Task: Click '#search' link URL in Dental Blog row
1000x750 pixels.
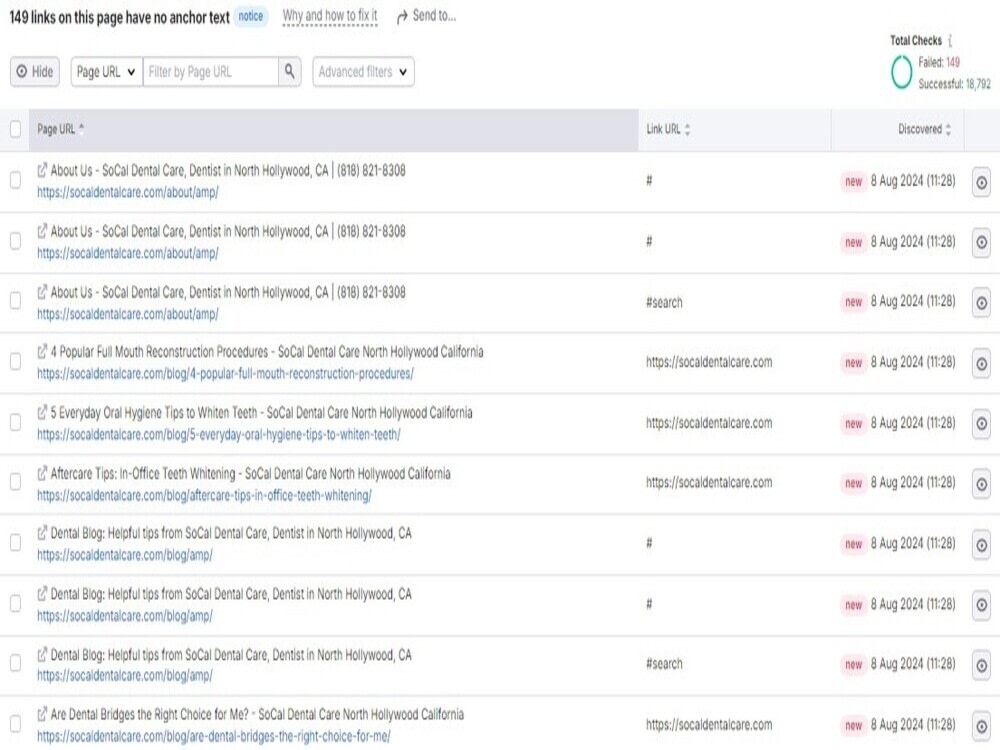Action: 664,664
